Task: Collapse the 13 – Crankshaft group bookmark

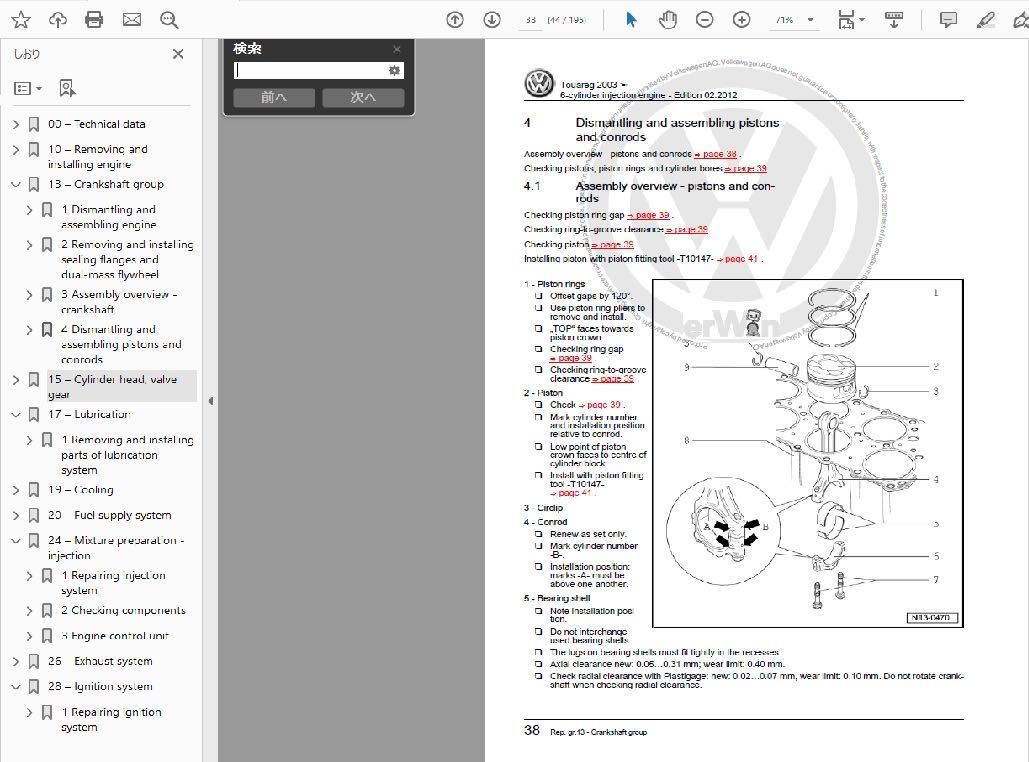Action: click(x=16, y=184)
